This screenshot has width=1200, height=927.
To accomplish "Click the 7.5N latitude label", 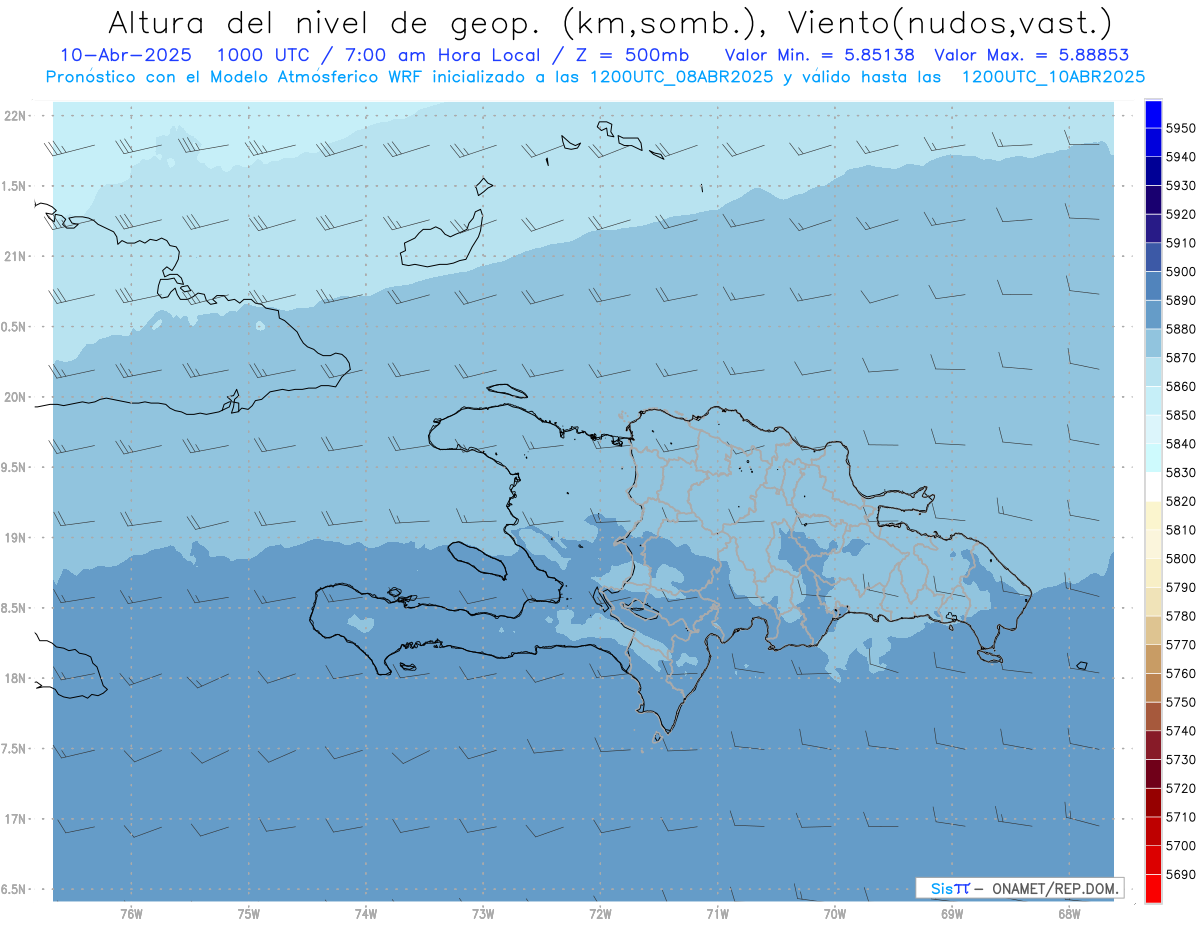I will click(x=13, y=749).
